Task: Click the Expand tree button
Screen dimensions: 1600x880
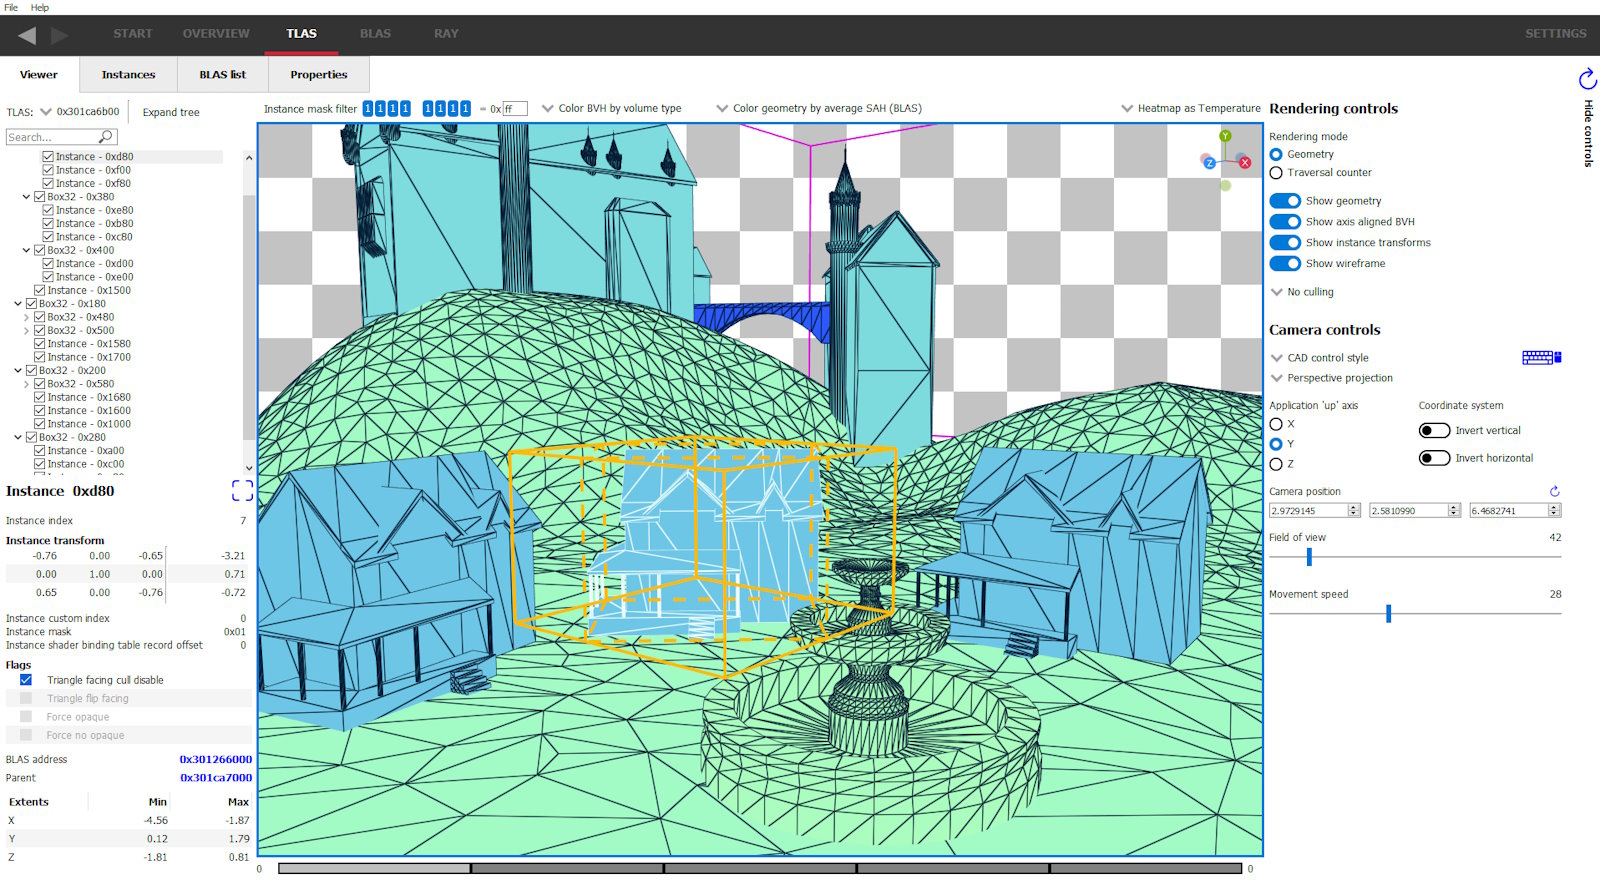Action: click(171, 112)
